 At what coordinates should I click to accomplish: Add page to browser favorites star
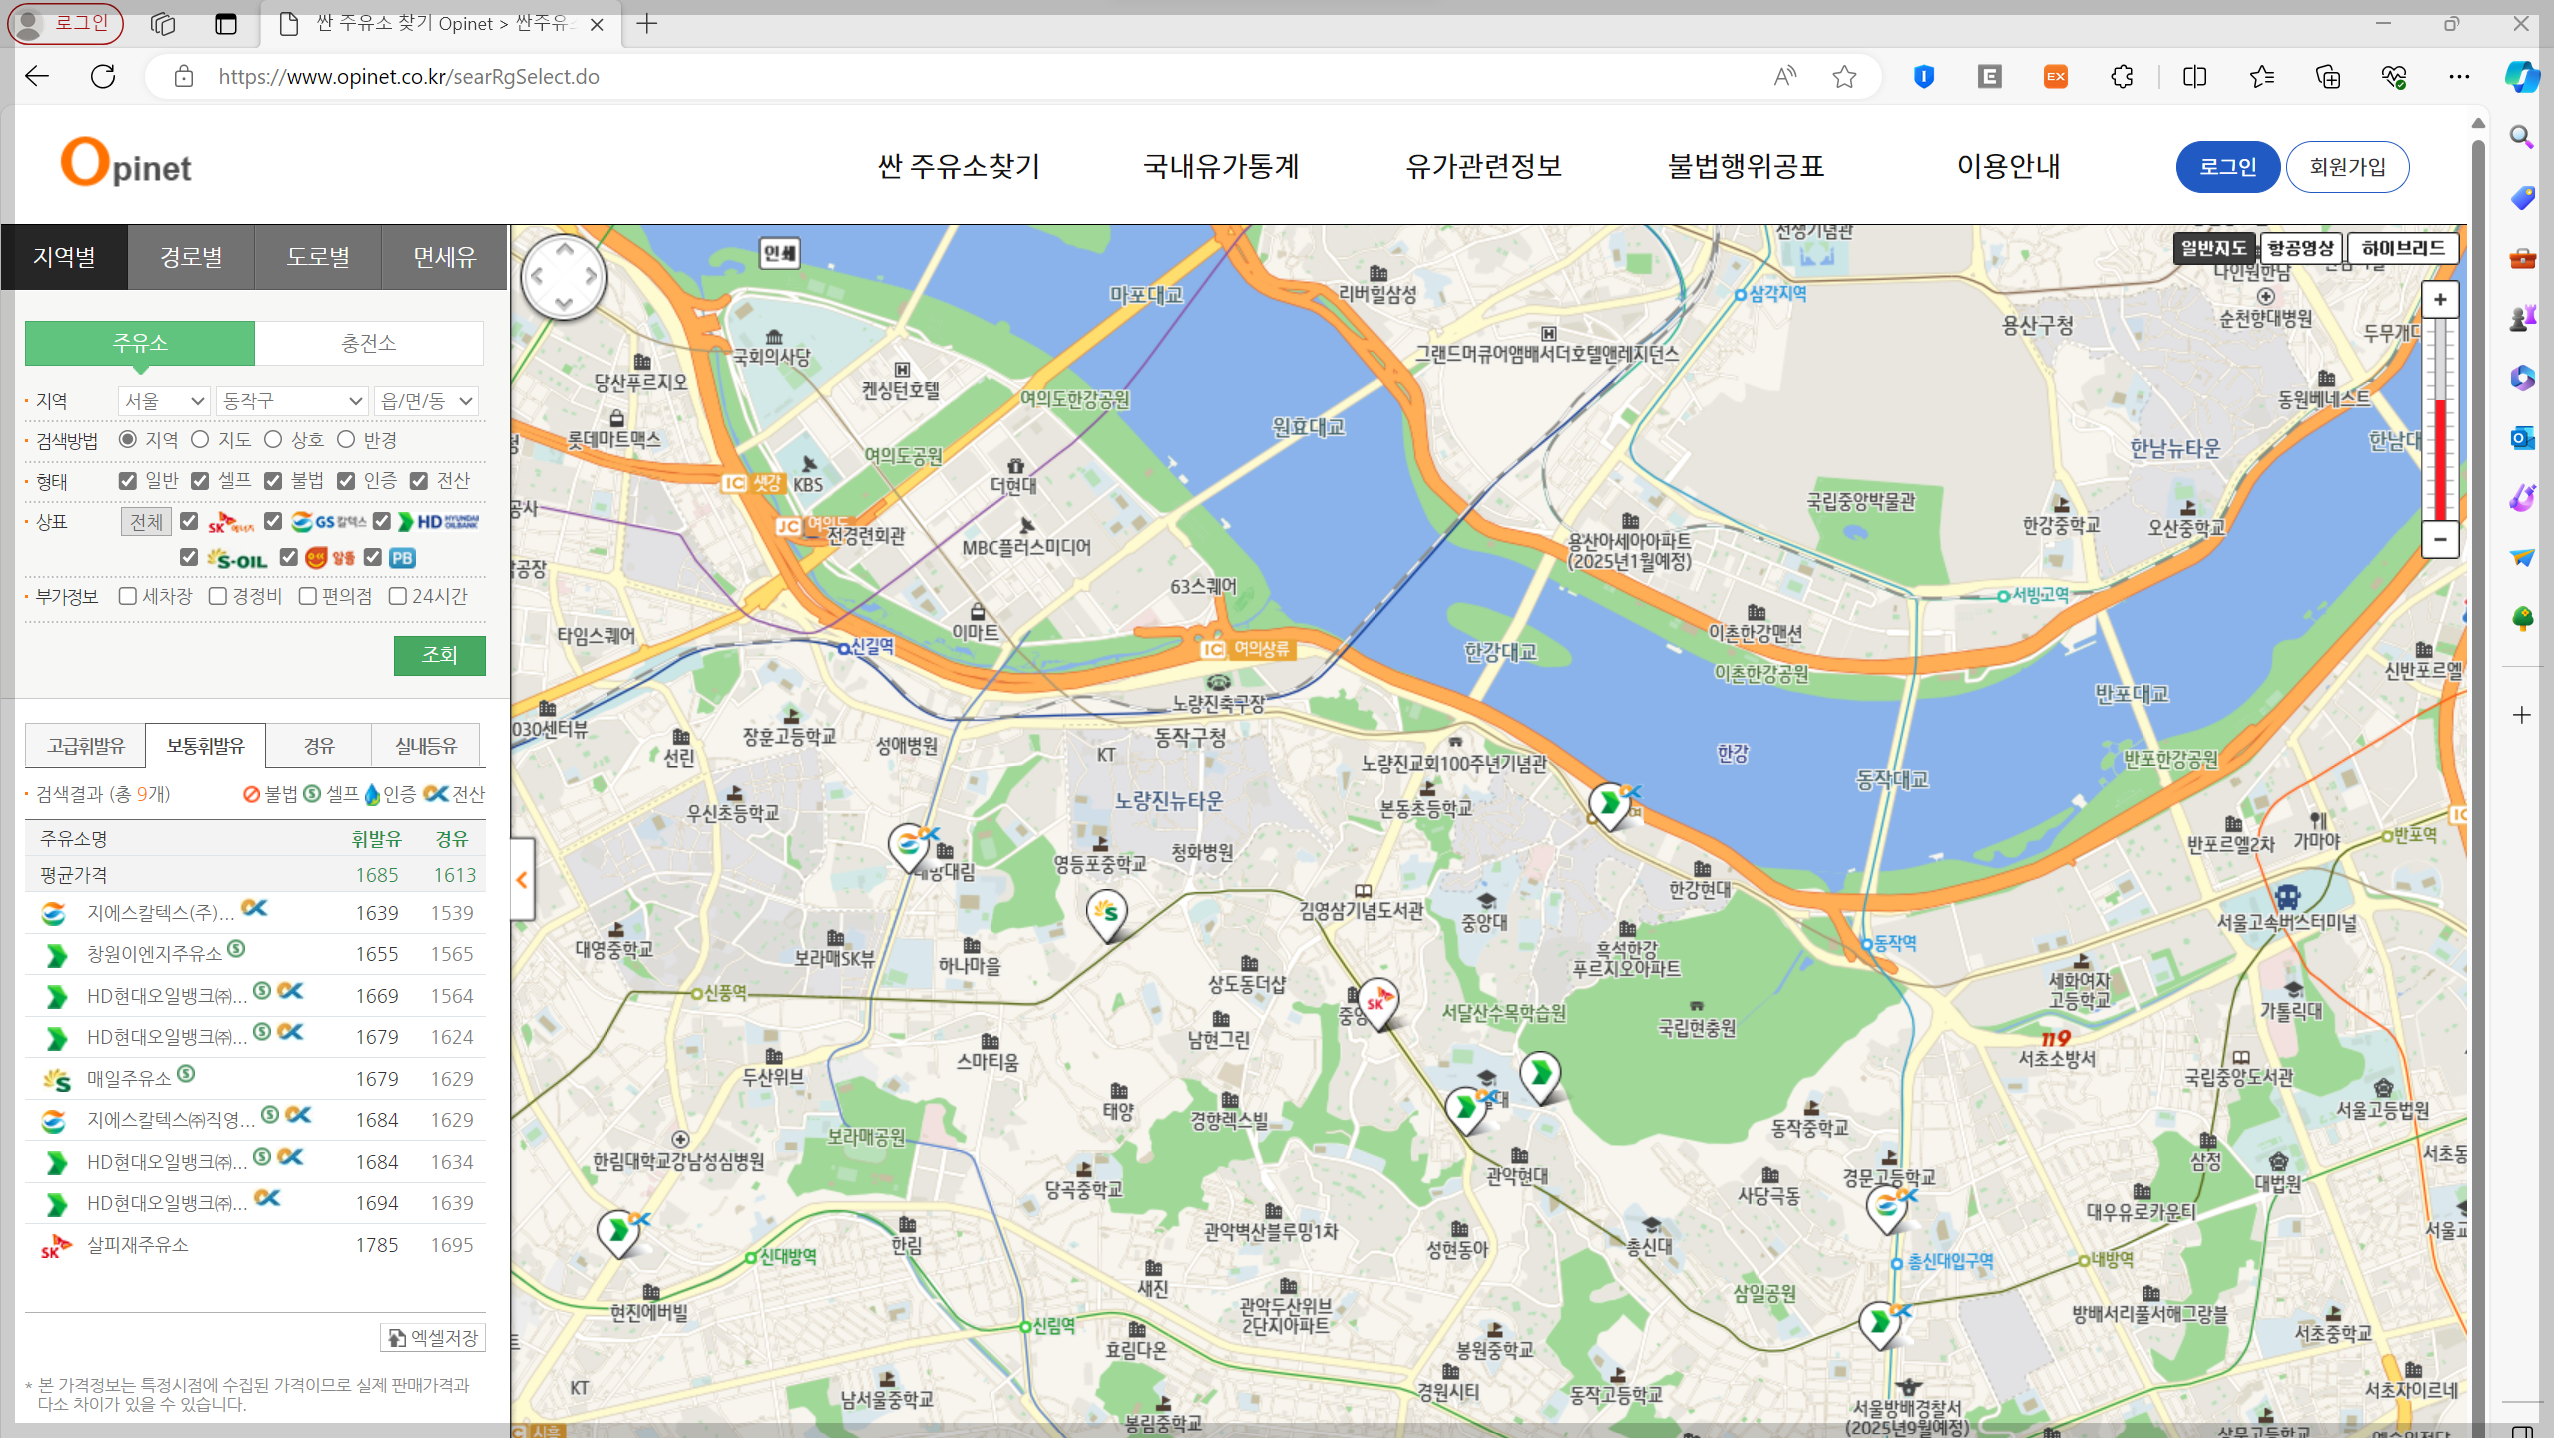(x=1843, y=76)
